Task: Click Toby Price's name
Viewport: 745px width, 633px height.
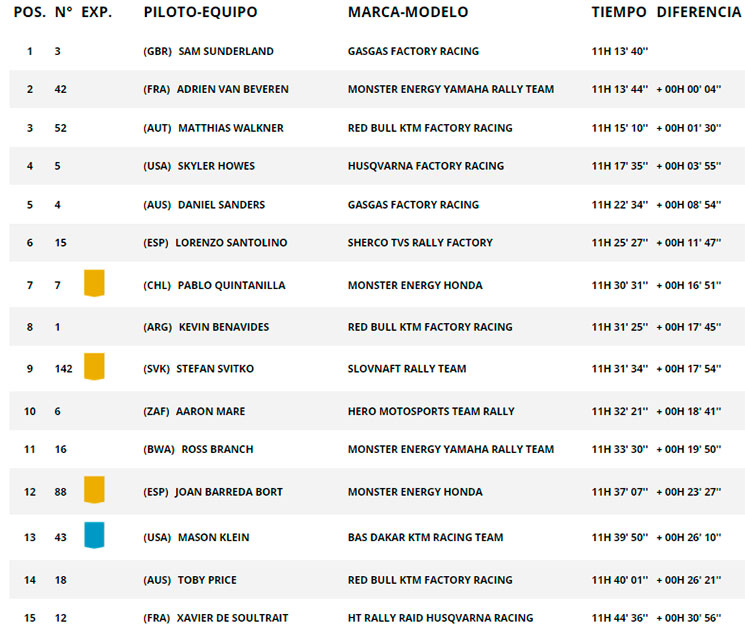Action: click(x=207, y=580)
